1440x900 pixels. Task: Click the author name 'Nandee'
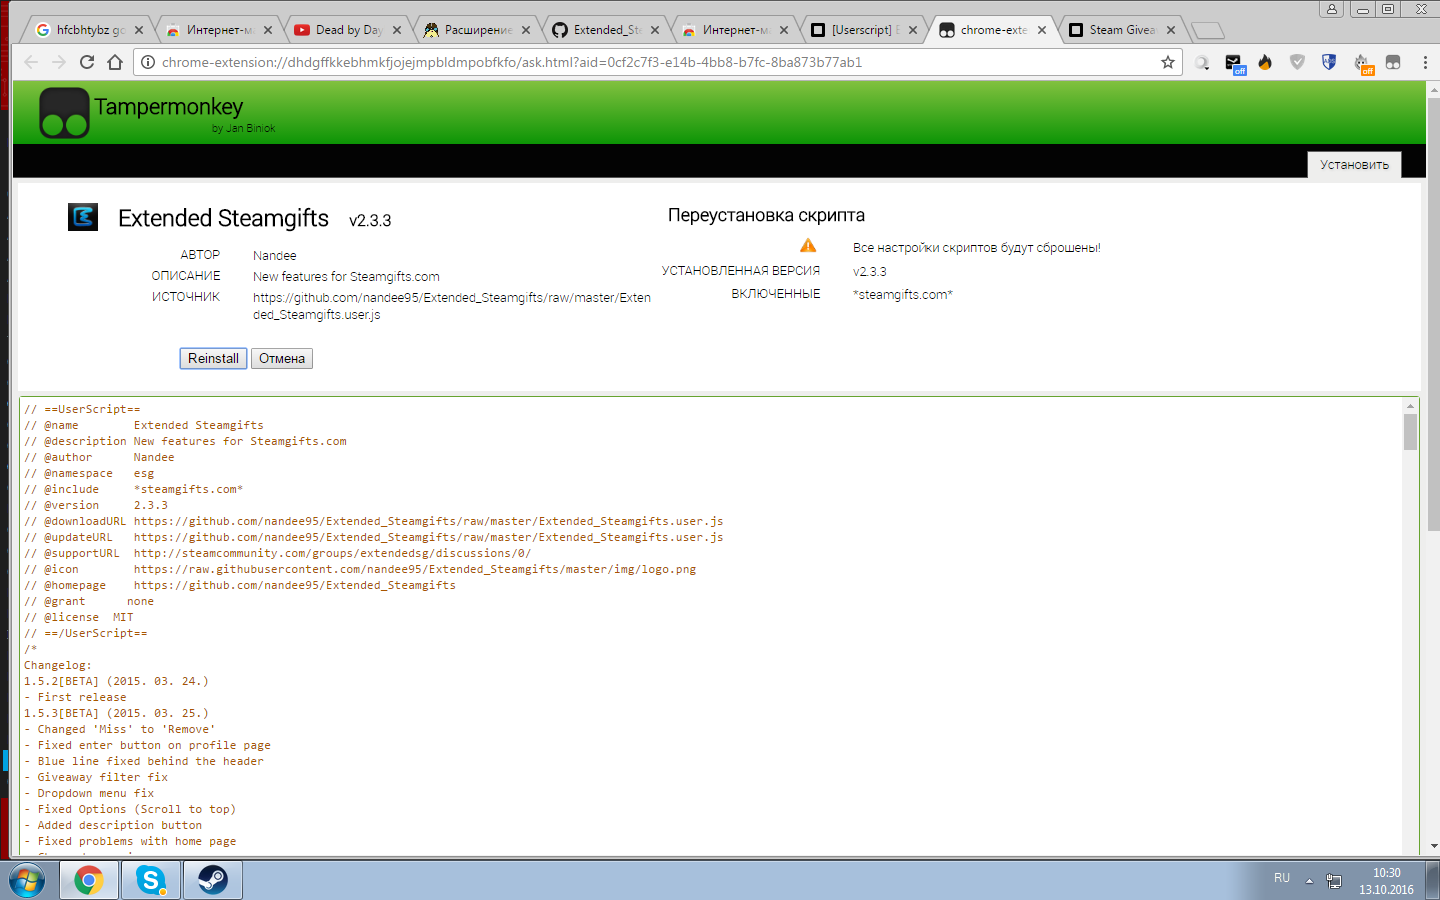tap(275, 256)
